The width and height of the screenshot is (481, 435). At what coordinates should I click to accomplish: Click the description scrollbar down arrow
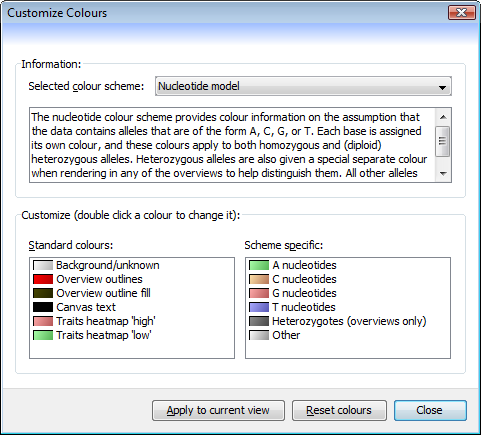pos(443,173)
